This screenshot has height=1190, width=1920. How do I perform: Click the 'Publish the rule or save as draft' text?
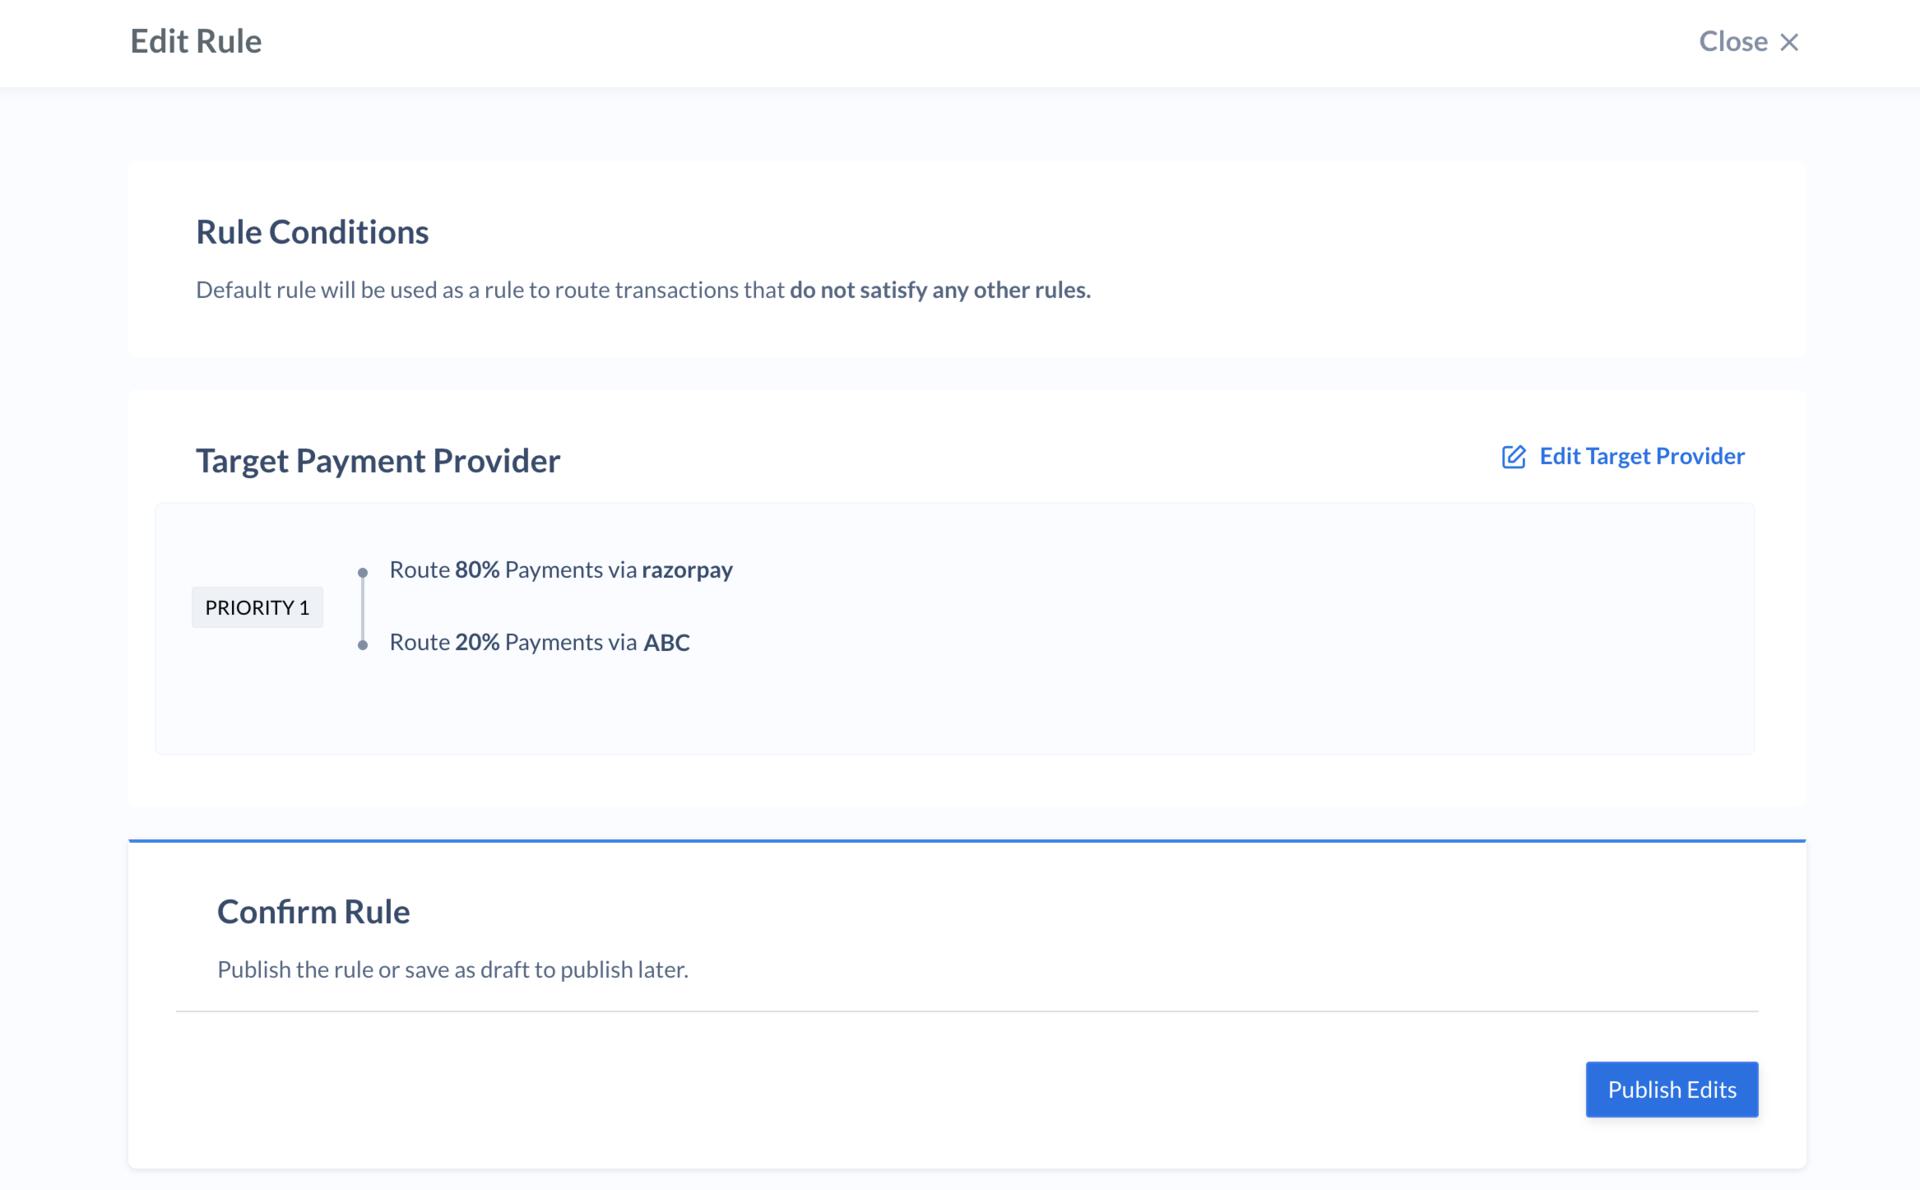[453, 969]
